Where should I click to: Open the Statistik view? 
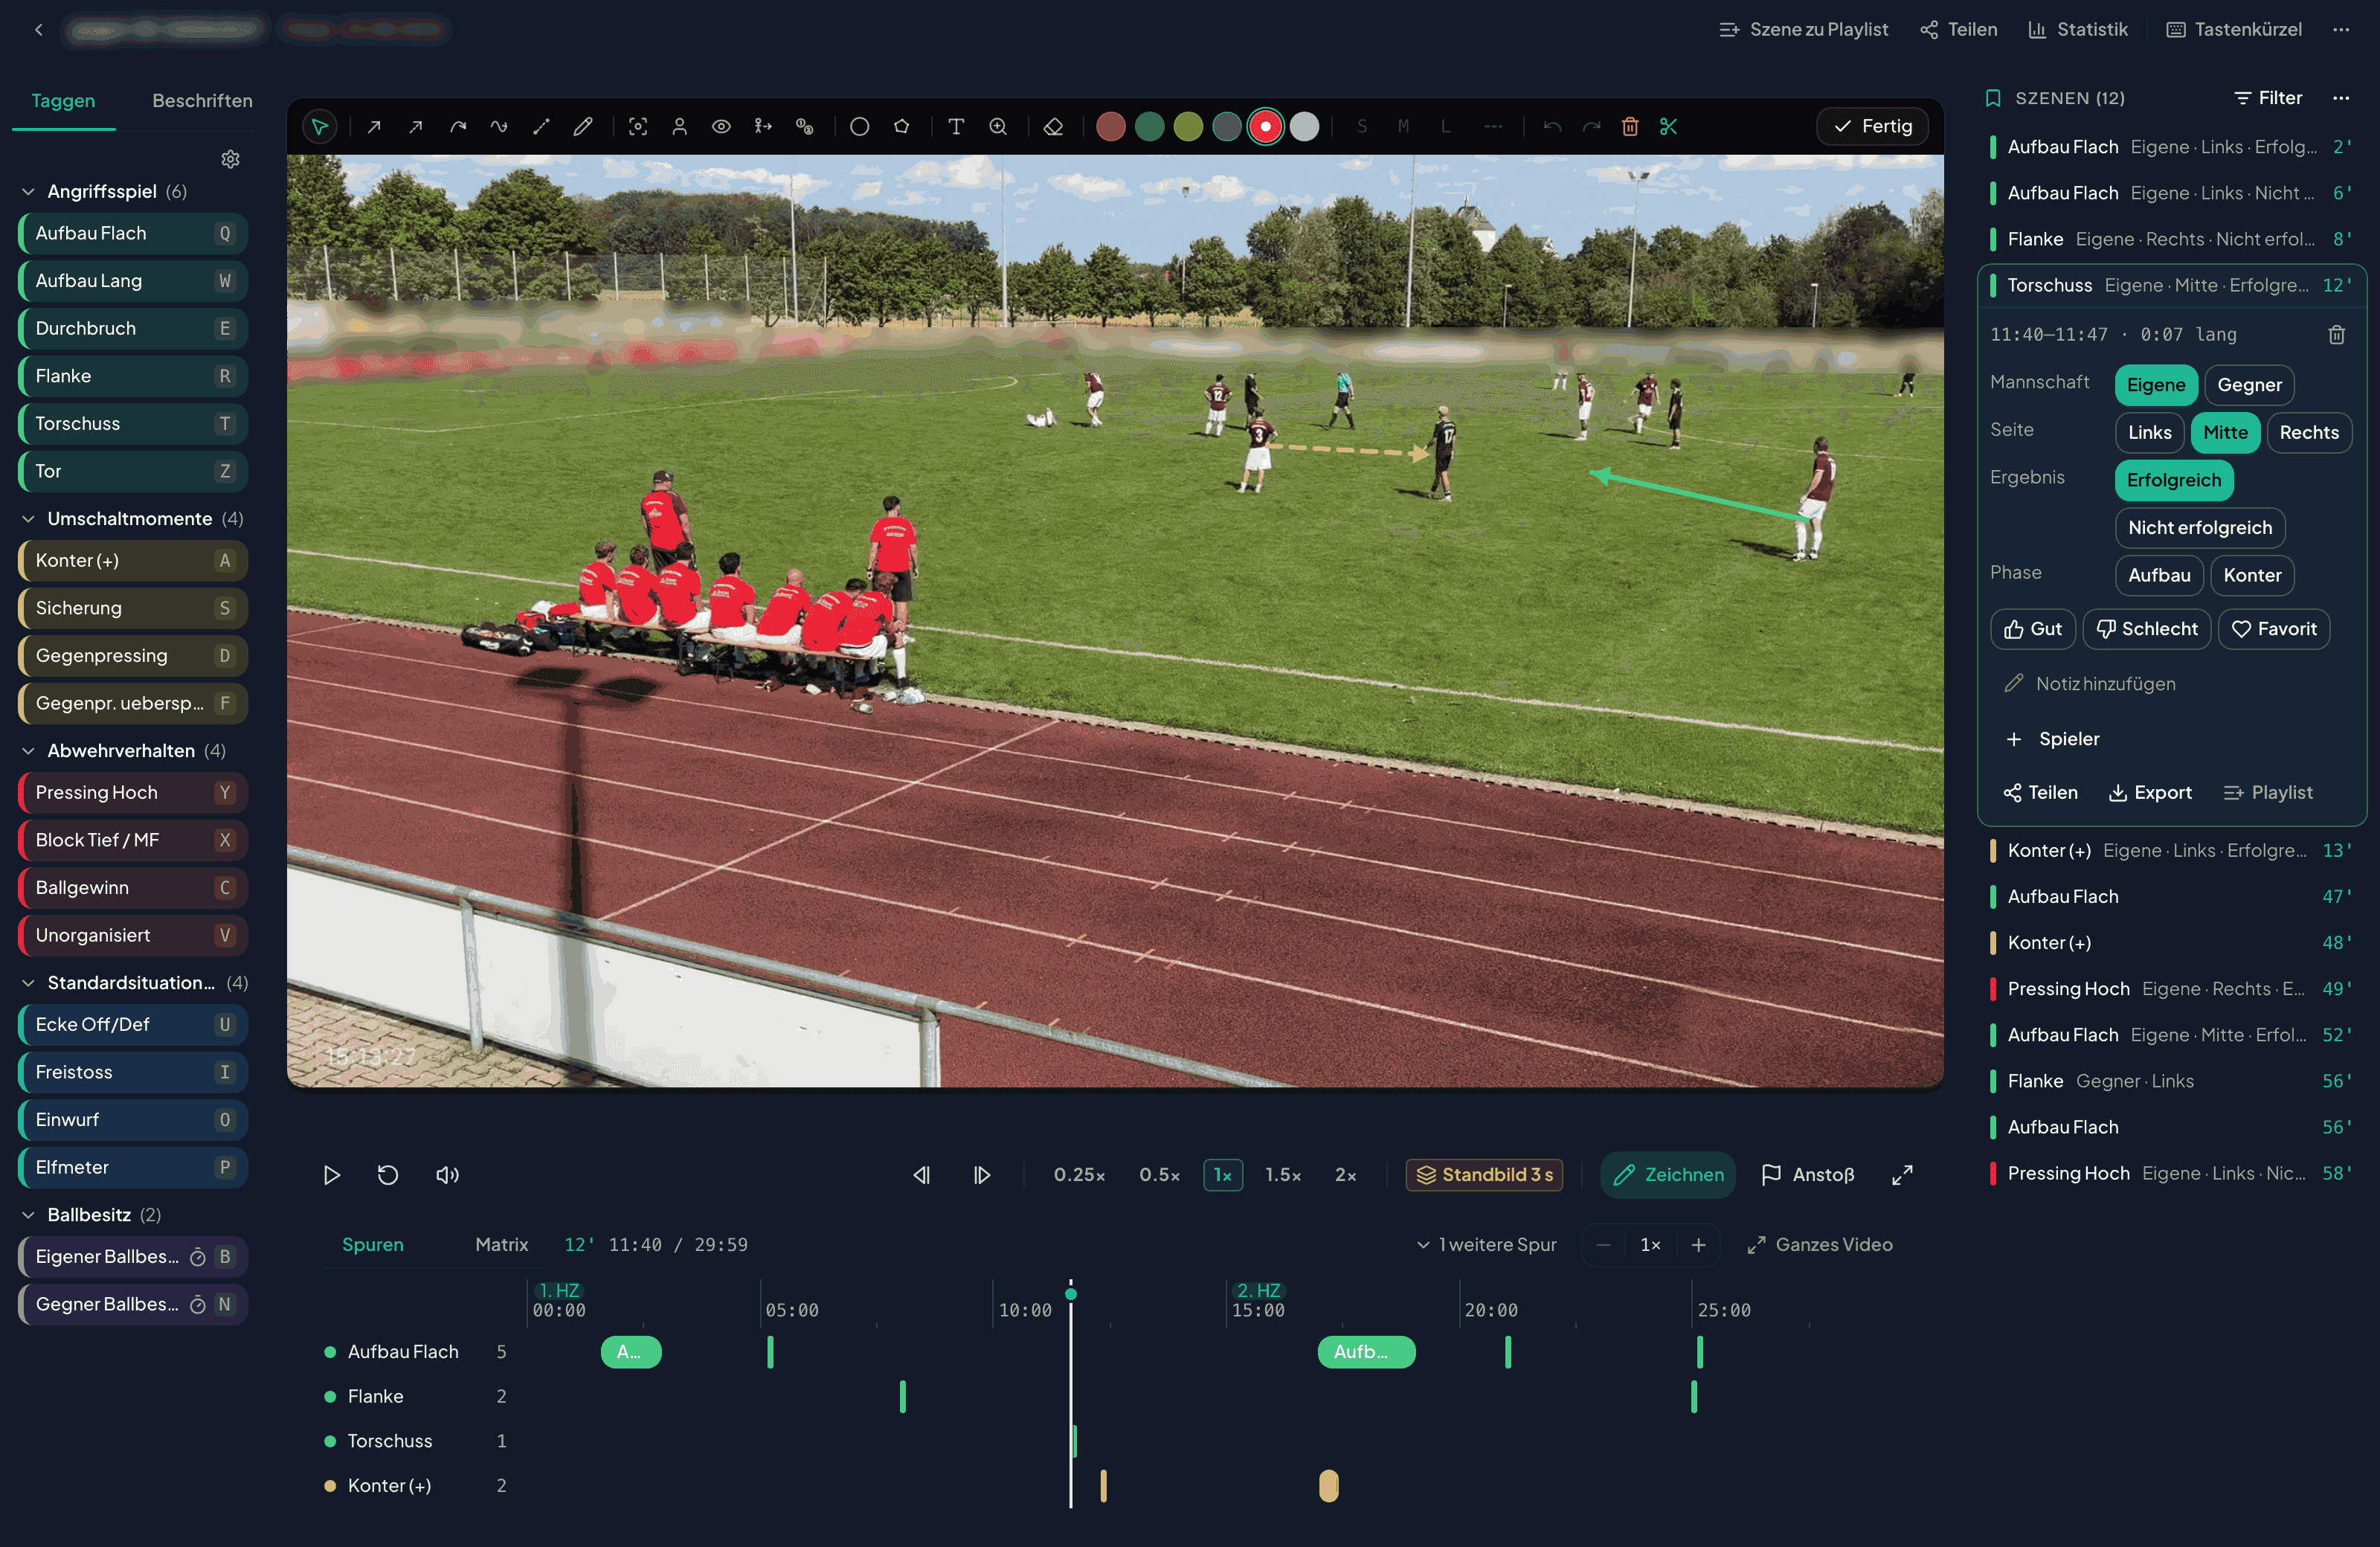point(2077,30)
